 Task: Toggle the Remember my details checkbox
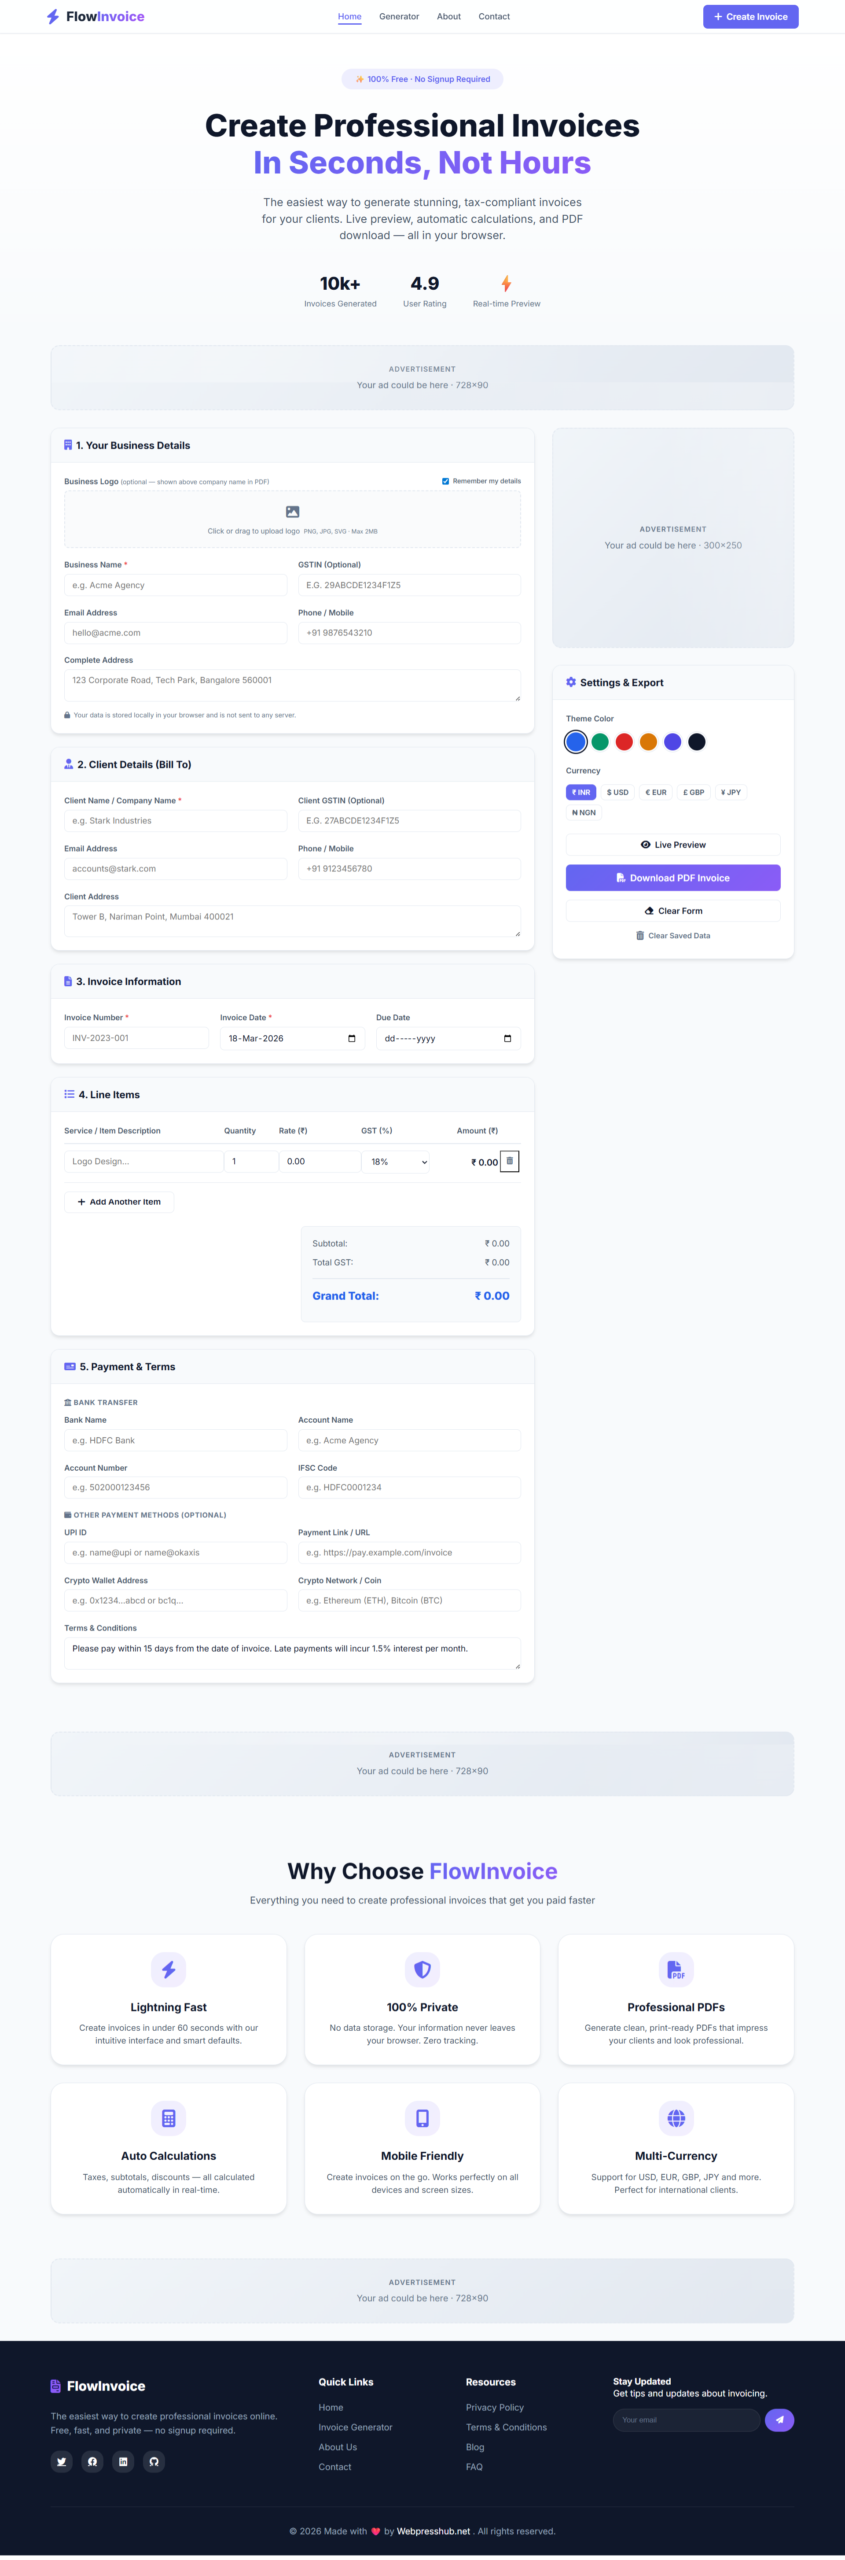(446, 481)
